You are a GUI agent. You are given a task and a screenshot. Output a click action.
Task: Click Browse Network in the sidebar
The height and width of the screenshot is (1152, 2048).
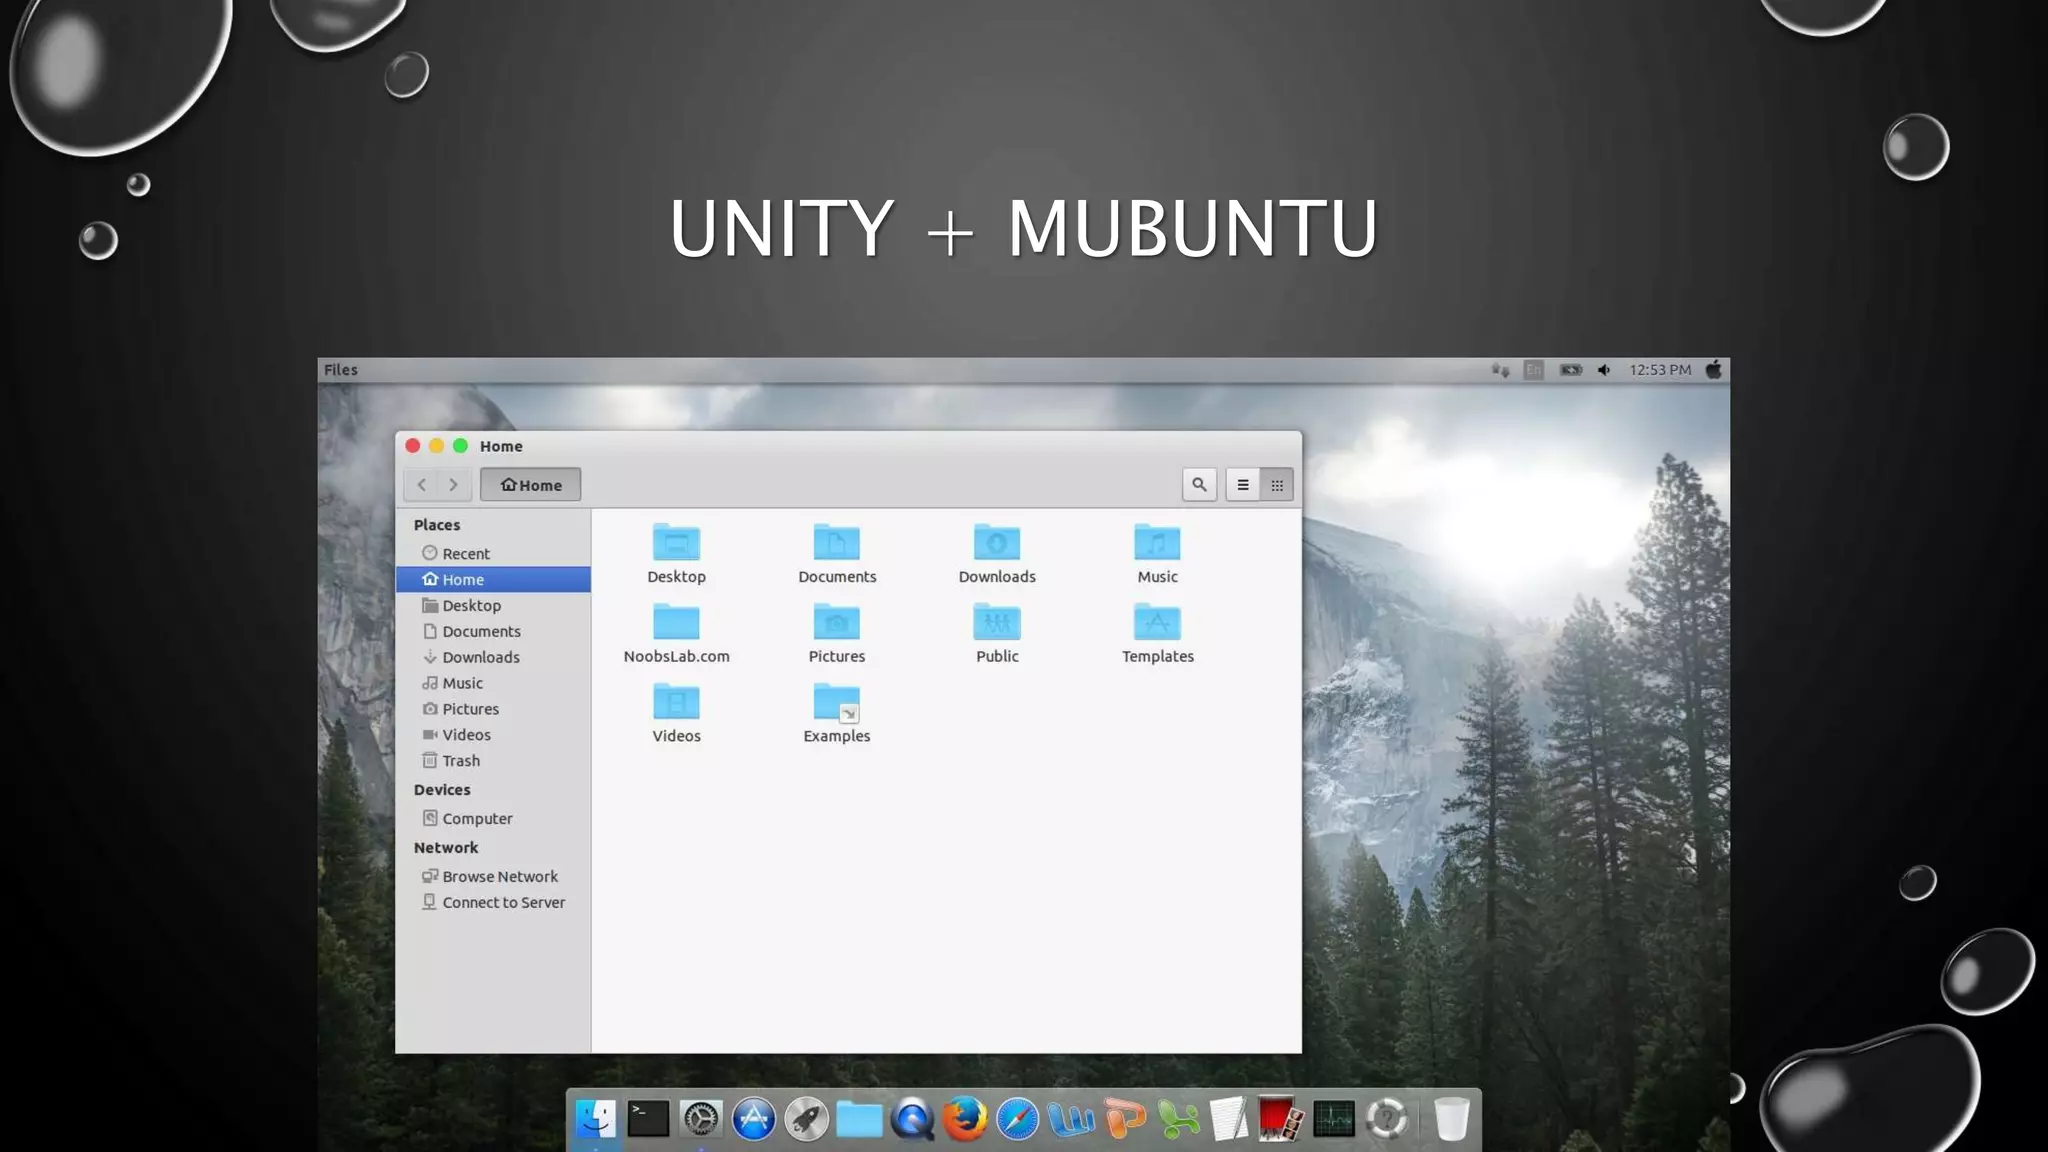pos(493,876)
